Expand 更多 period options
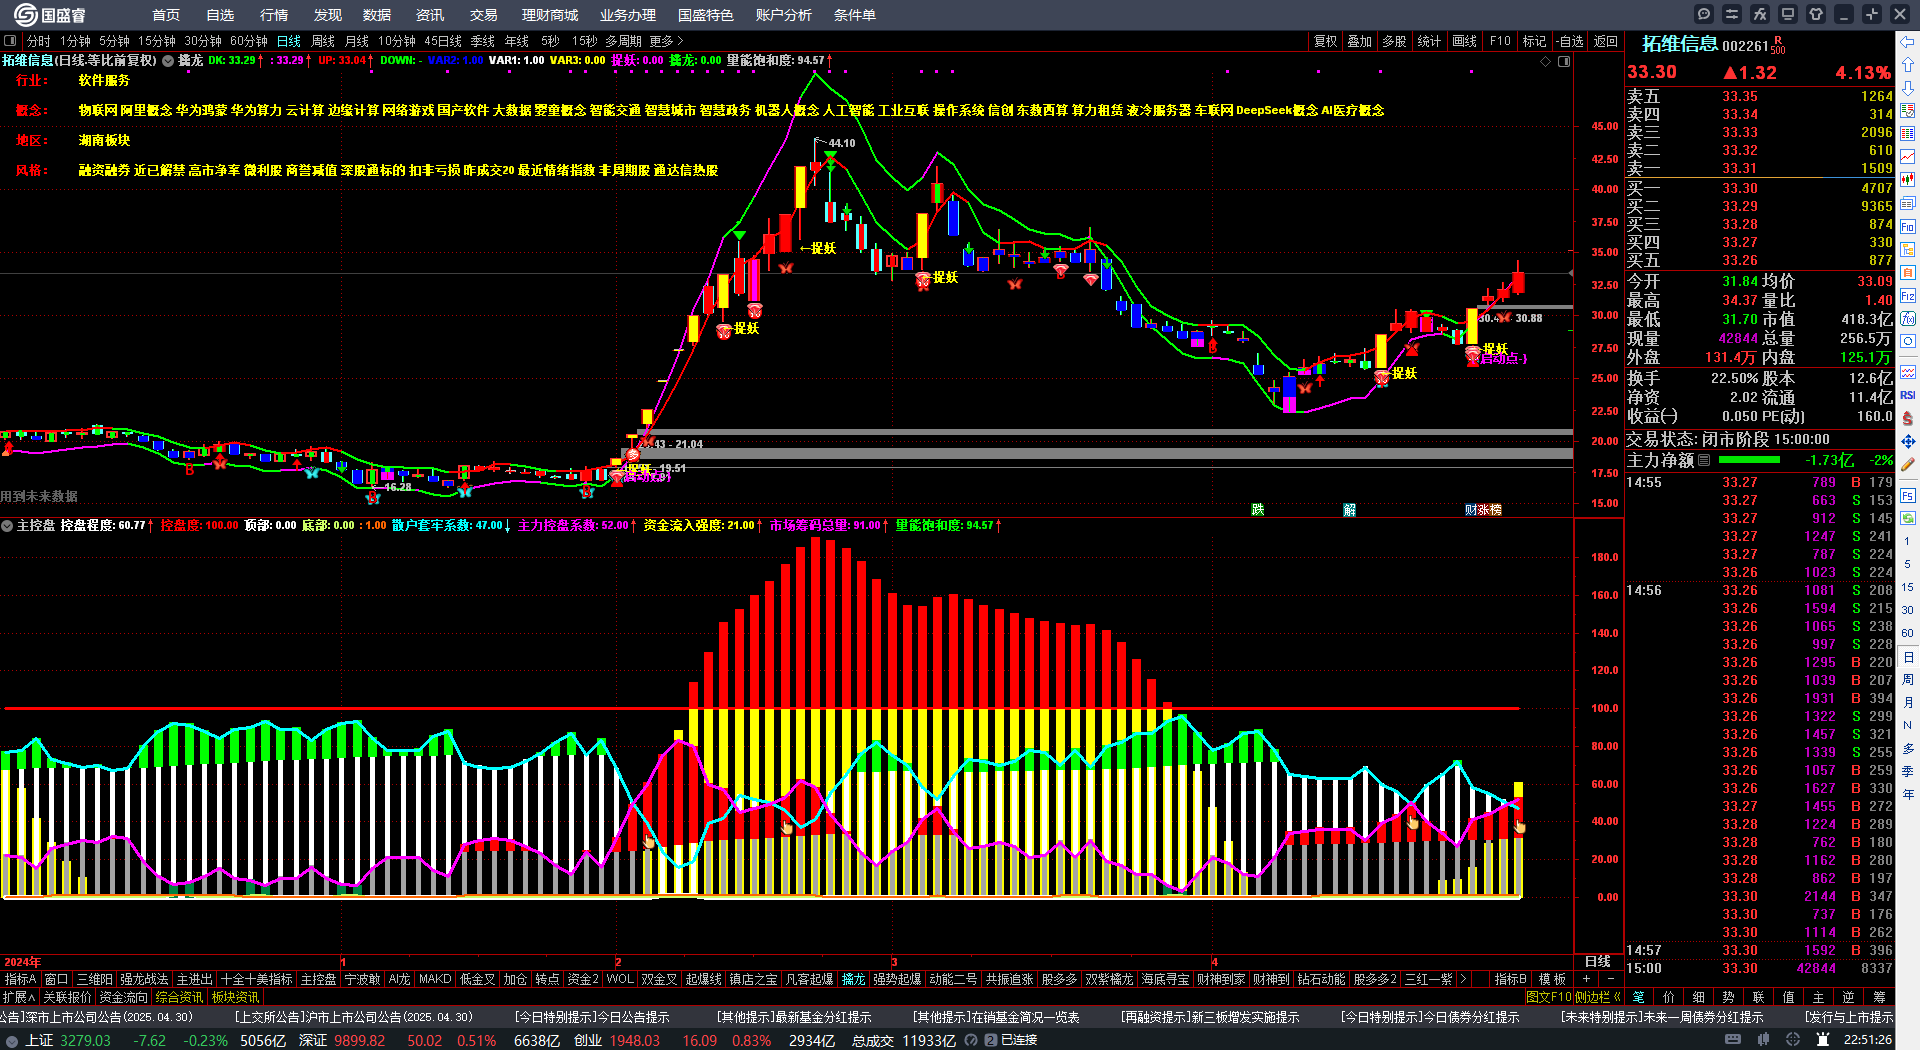Screen dimensions: 1920x1050 pyautogui.click(x=666, y=41)
